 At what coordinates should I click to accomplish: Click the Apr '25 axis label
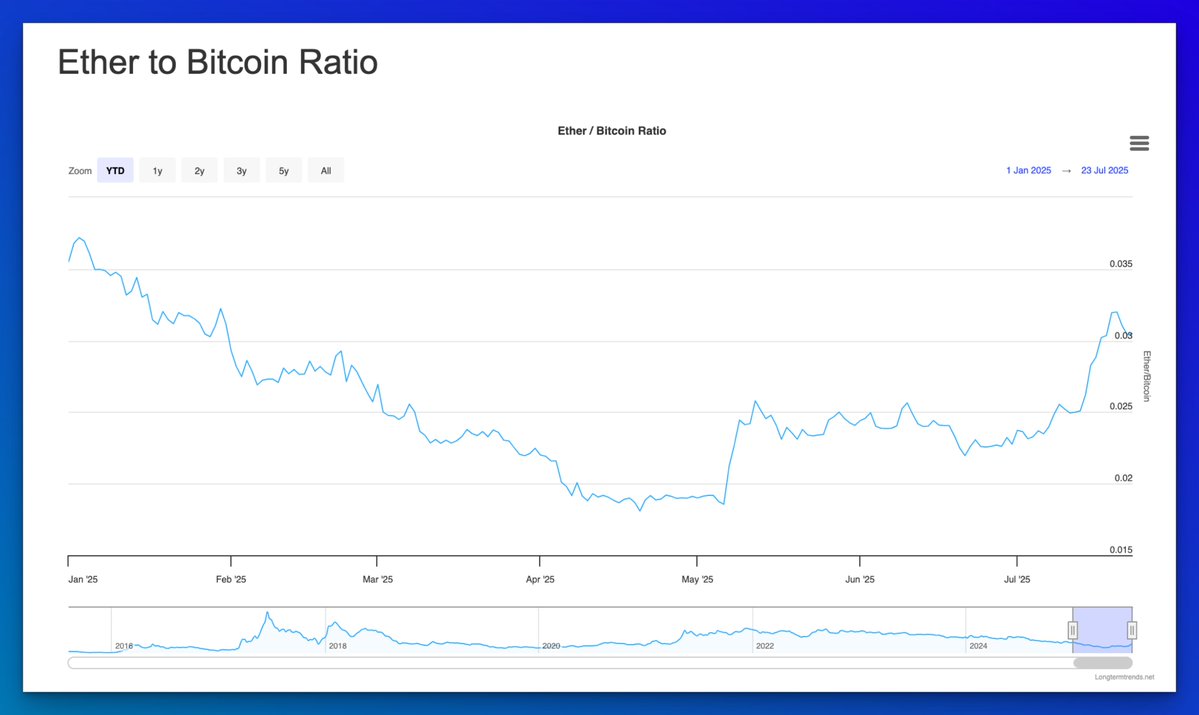540,580
